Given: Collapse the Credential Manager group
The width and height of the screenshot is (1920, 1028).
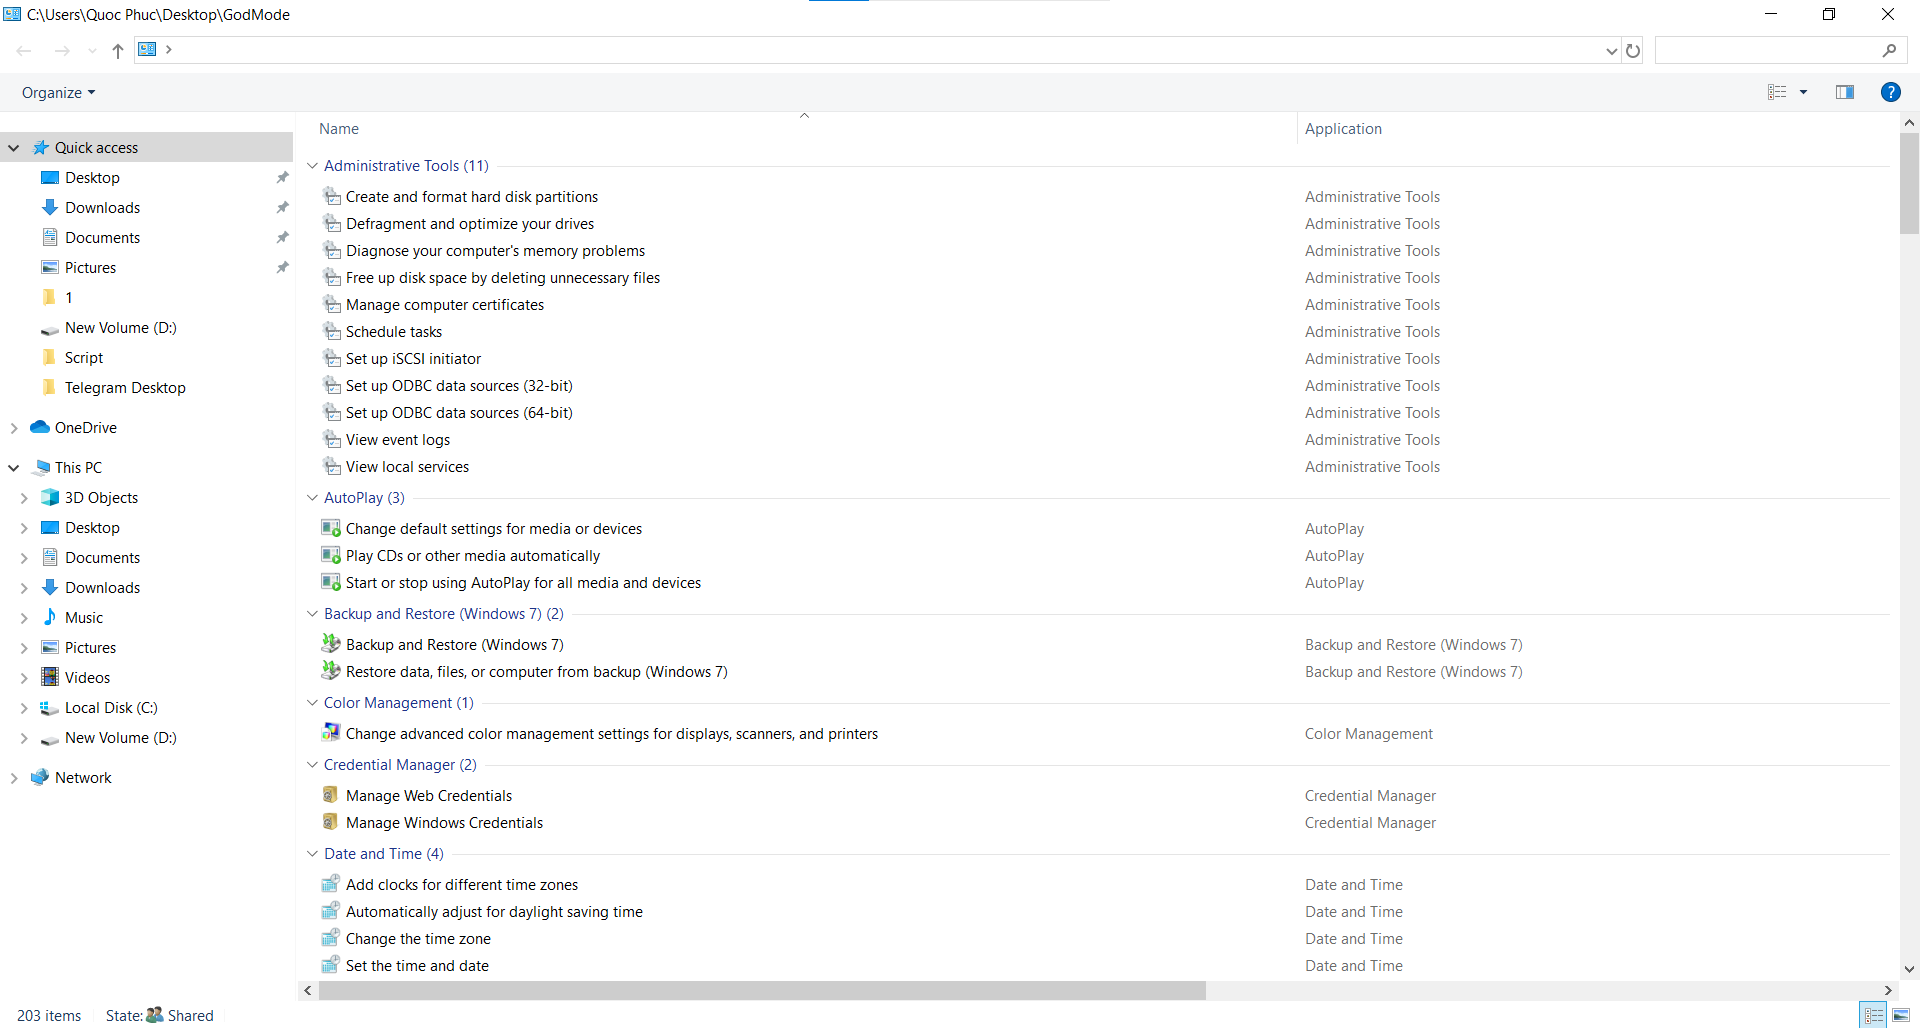Looking at the screenshot, I should click(312, 764).
